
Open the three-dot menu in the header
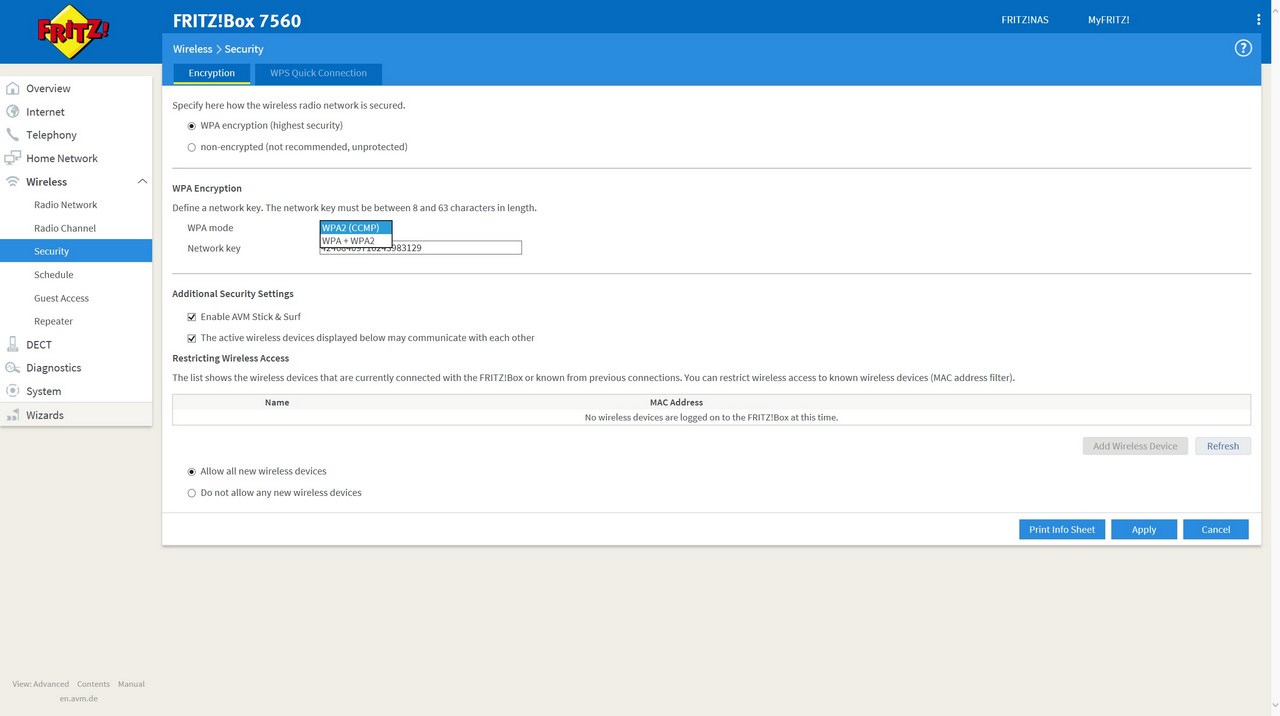tap(1258, 20)
